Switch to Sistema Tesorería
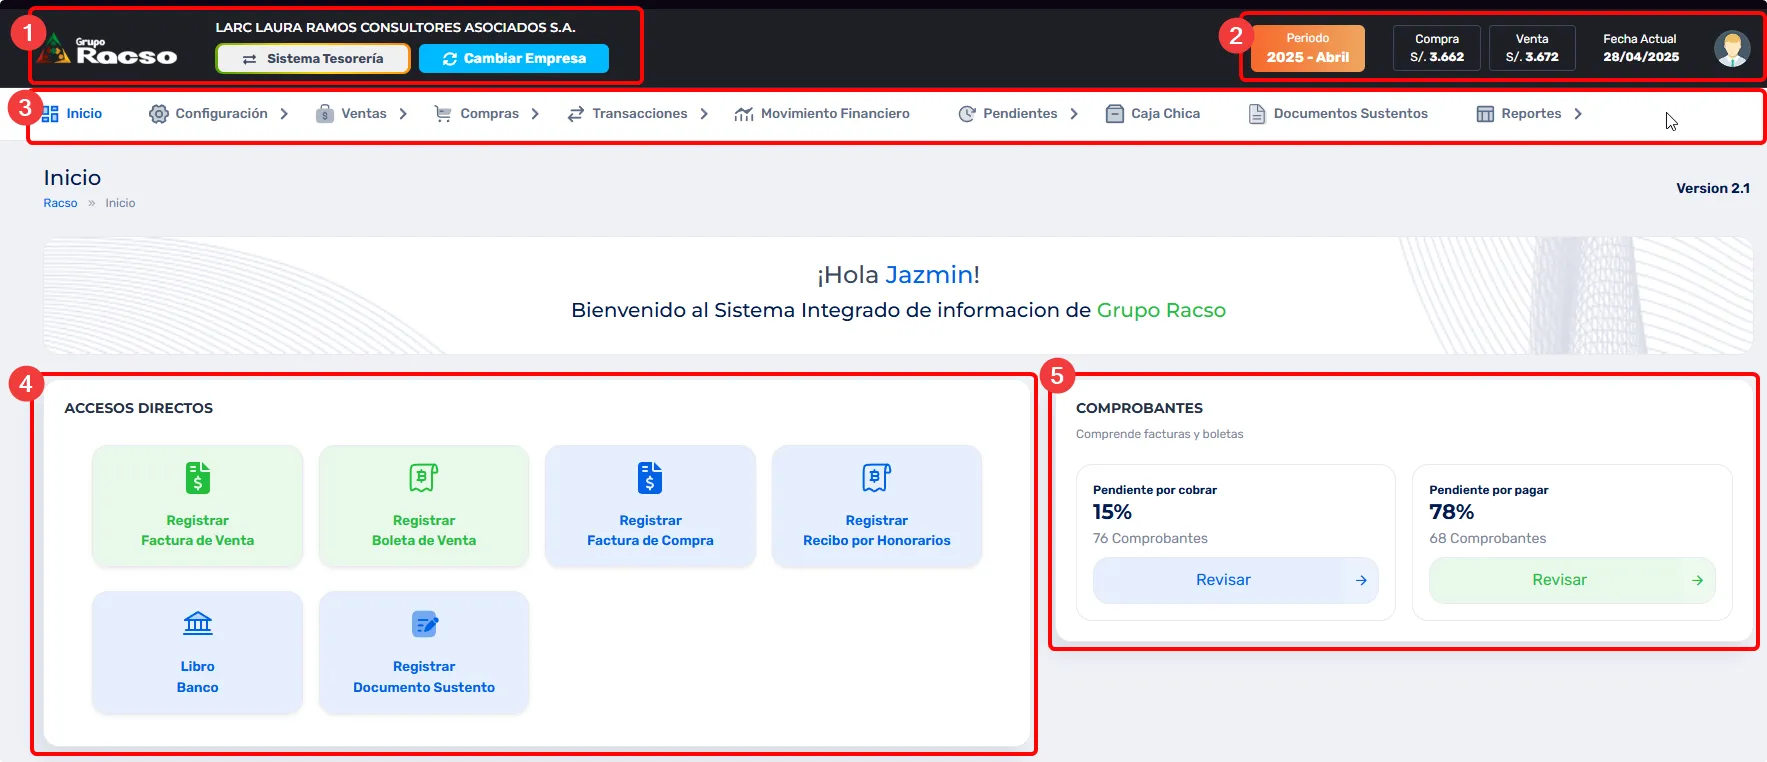 pos(313,59)
